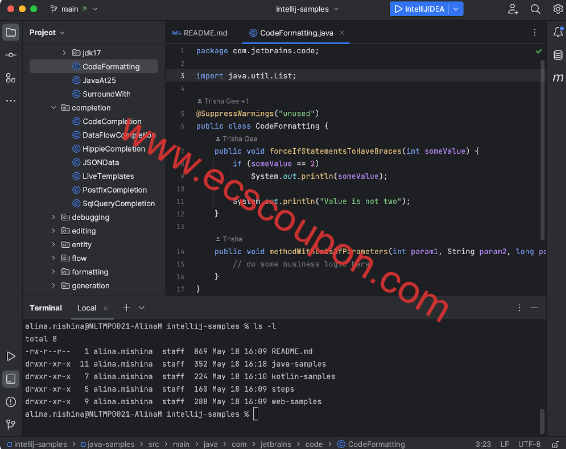Expand the formatting folder
The height and width of the screenshot is (449, 566).
click(x=53, y=272)
